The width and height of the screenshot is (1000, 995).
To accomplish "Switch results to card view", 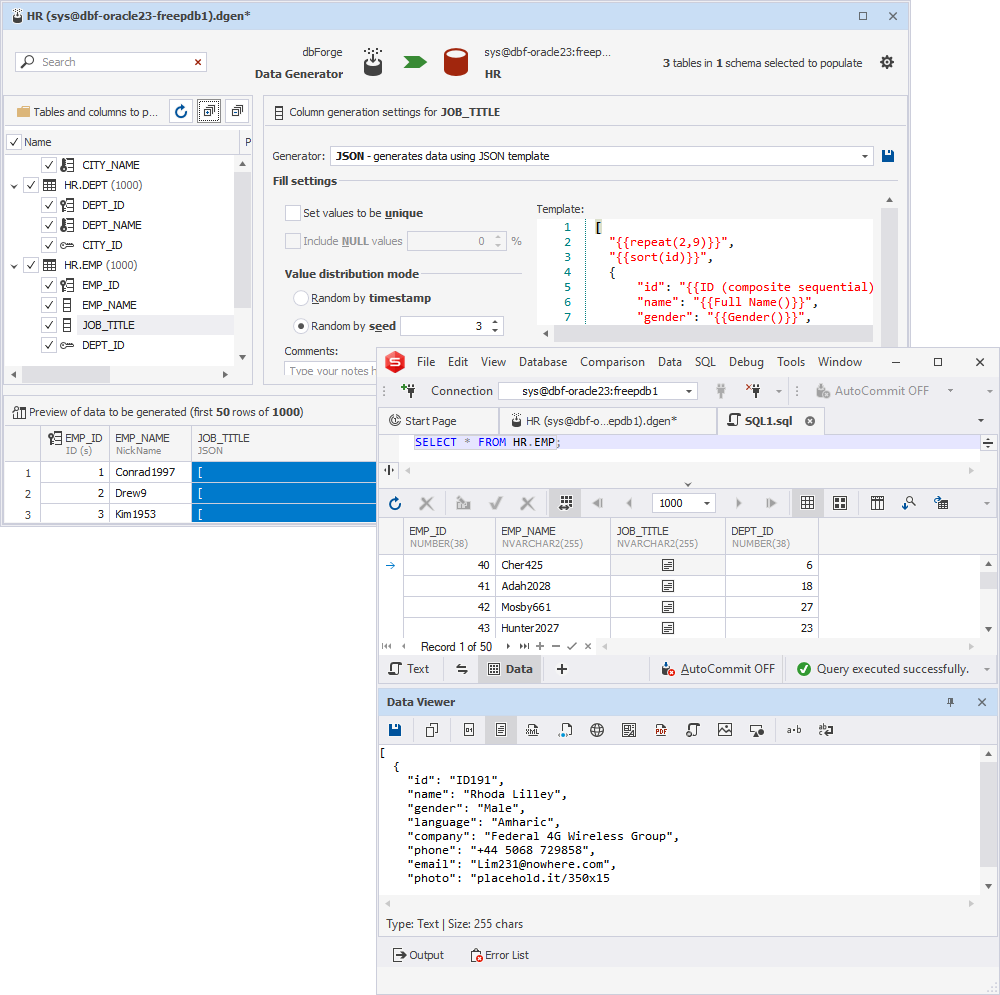I will point(840,503).
